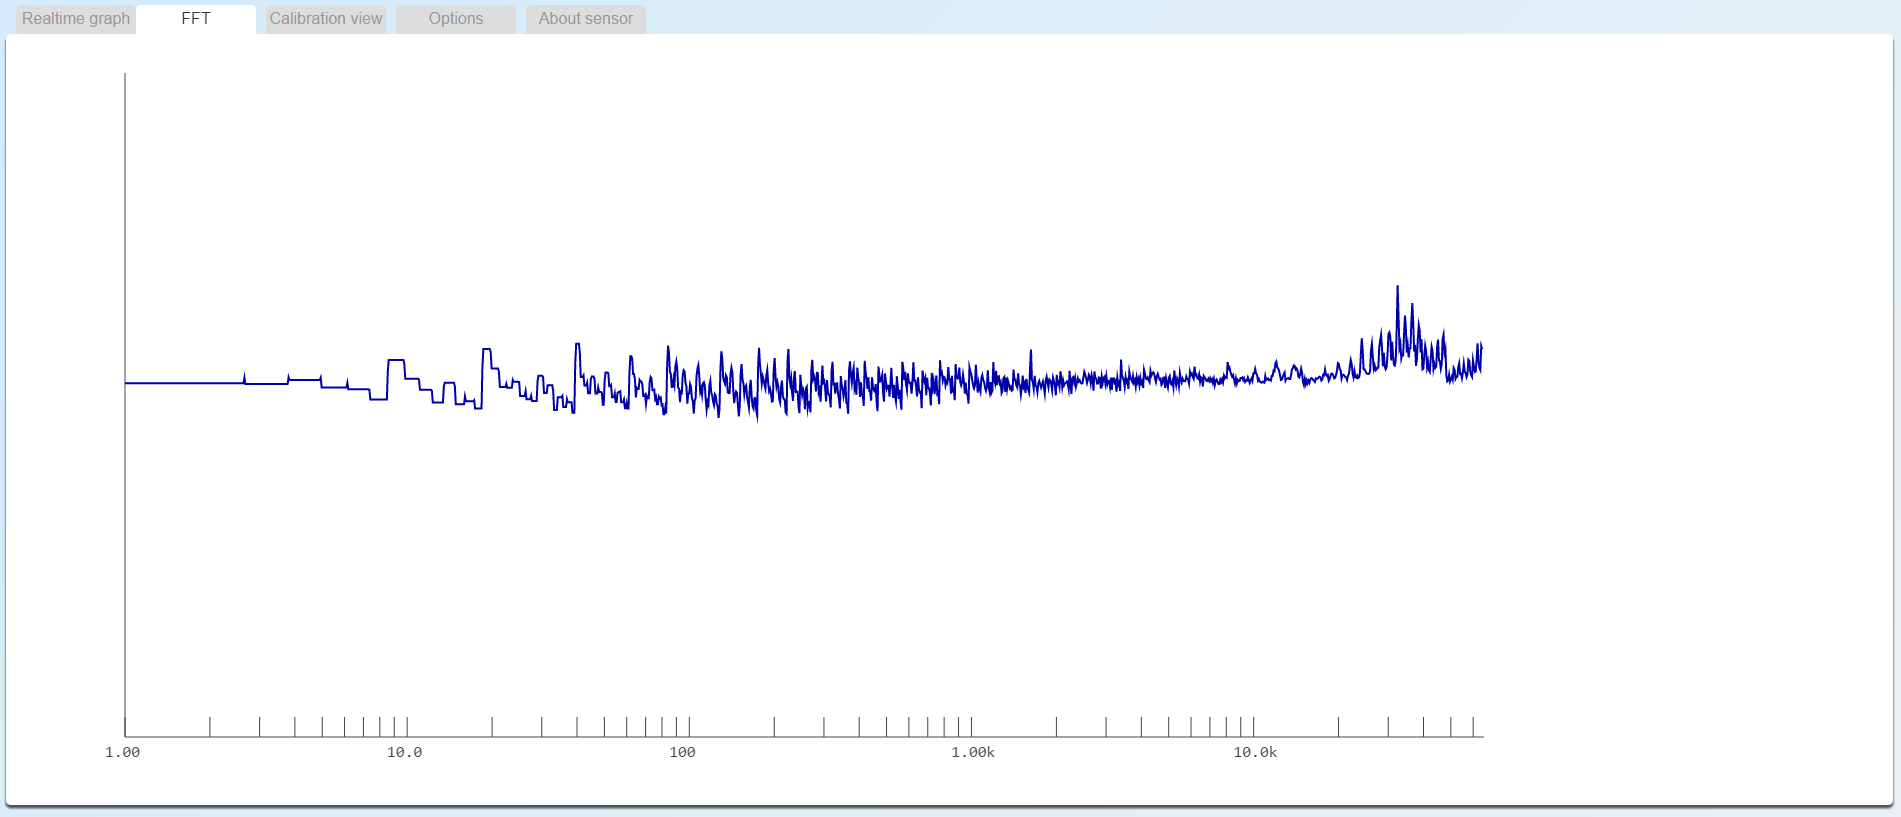The height and width of the screenshot is (817, 1901).
Task: Switch to the Realtime graph tab
Action: [76, 19]
